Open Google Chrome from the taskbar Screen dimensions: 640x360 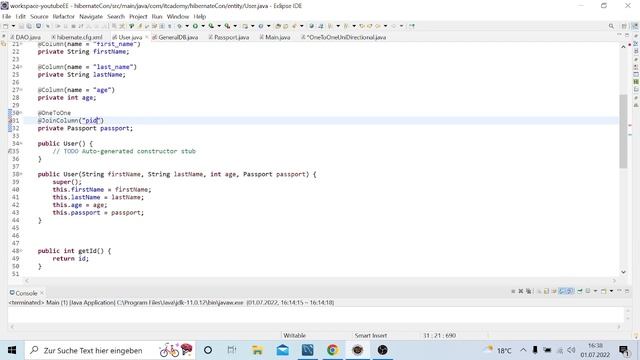tap(332, 350)
